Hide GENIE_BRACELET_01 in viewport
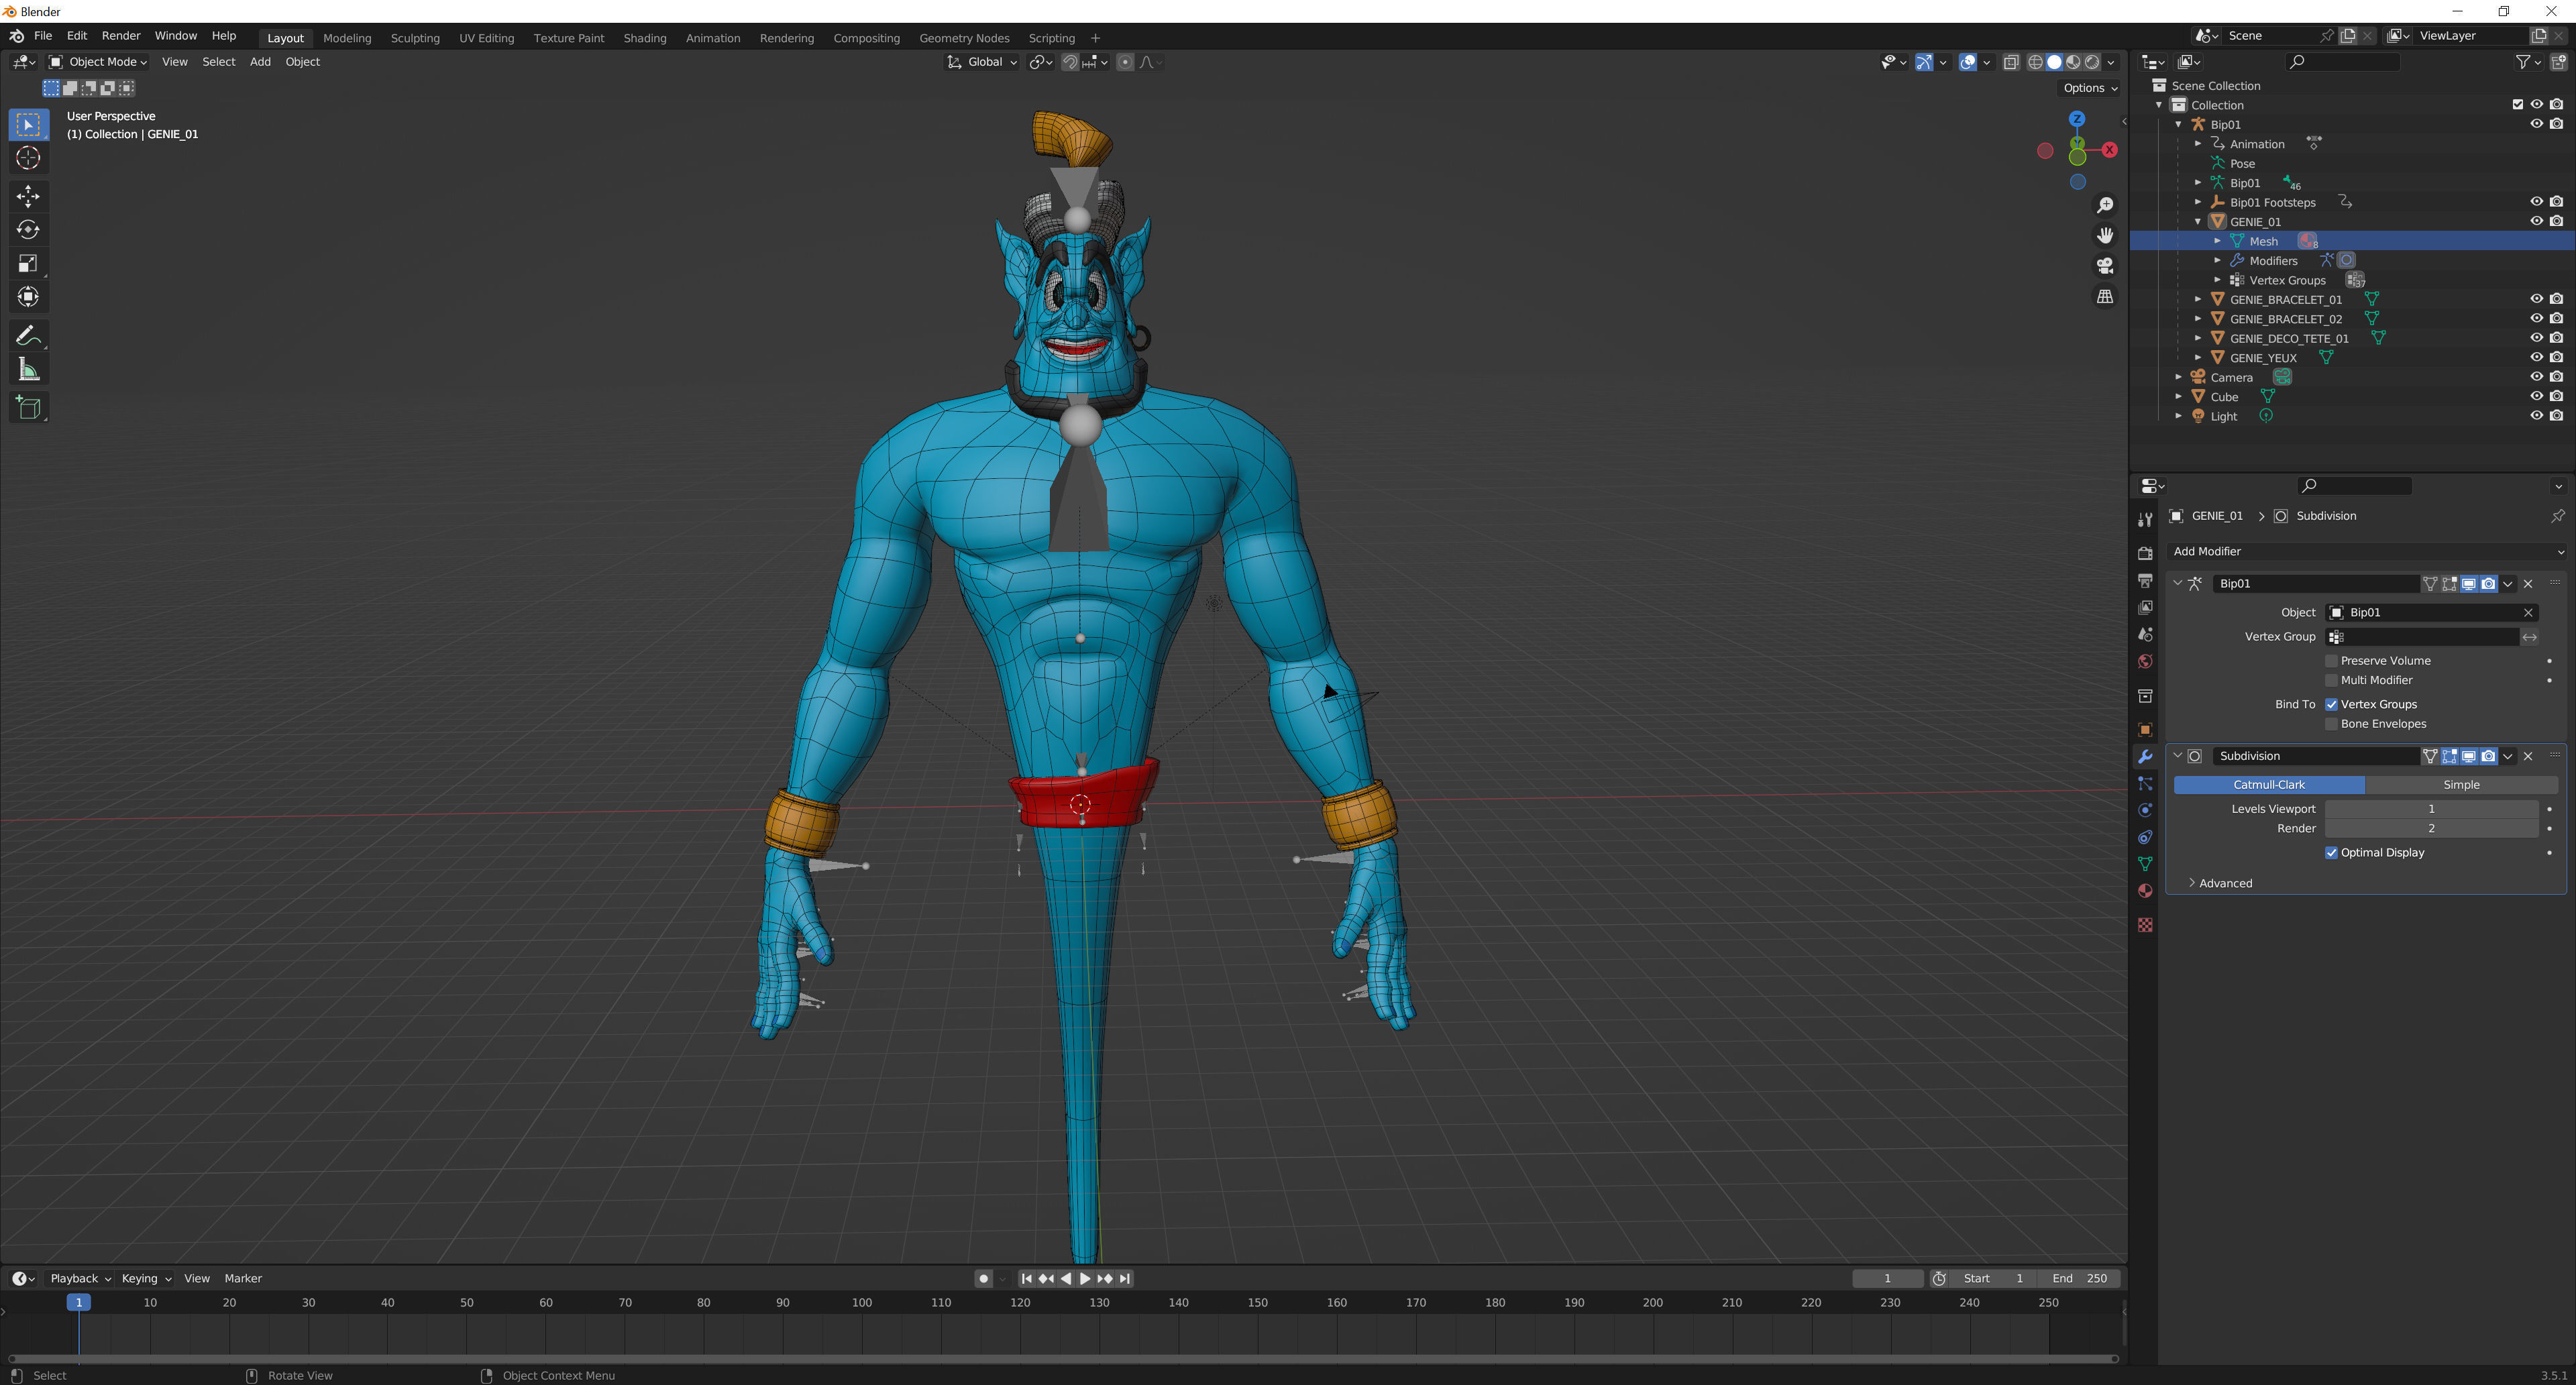 point(2536,299)
